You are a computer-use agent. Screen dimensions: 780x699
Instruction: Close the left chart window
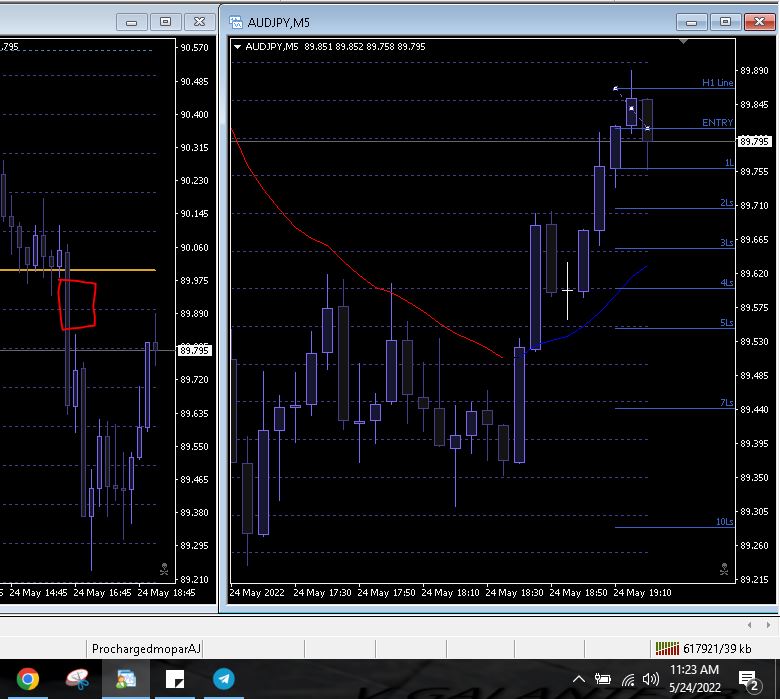tap(199, 22)
